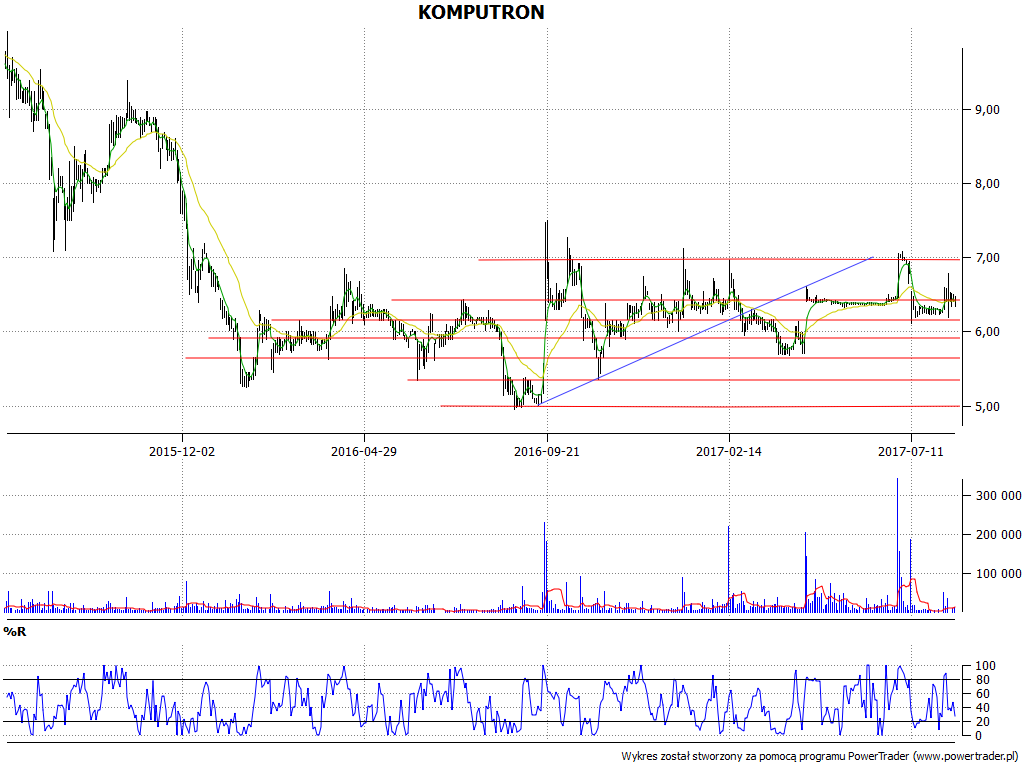Click the 200 000 volume axis label
The image size is (1024, 768).
tap(998, 535)
